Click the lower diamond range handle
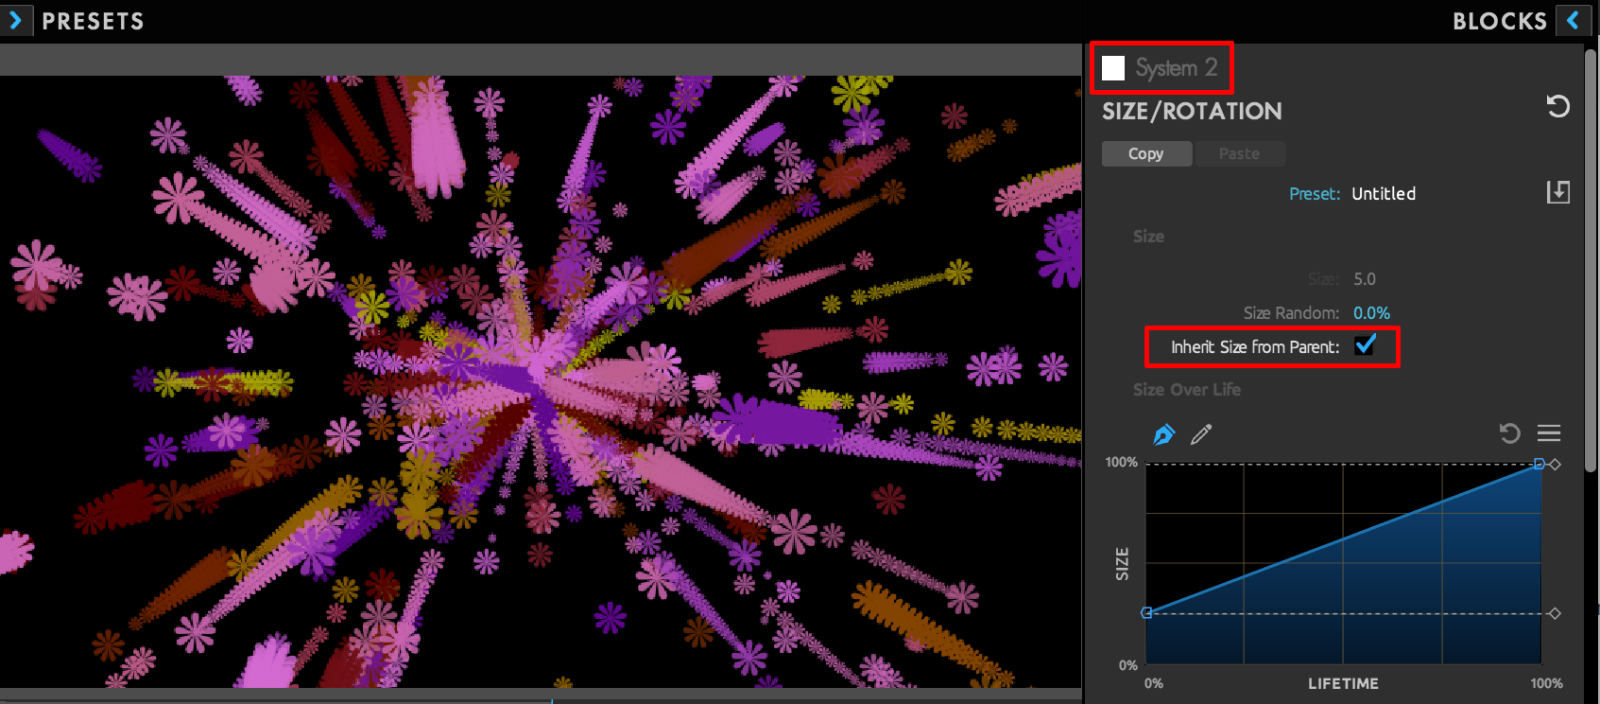Image resolution: width=1600 pixels, height=704 pixels. [1554, 613]
